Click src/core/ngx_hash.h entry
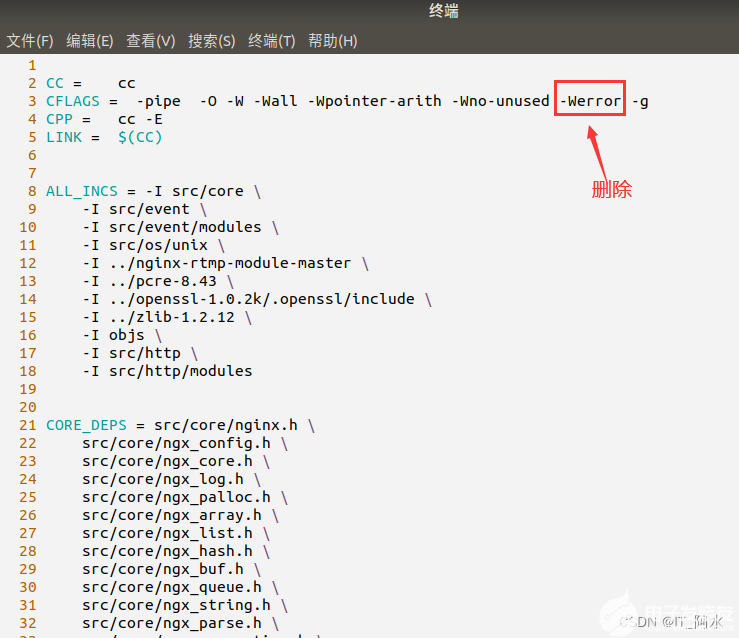 click(167, 551)
